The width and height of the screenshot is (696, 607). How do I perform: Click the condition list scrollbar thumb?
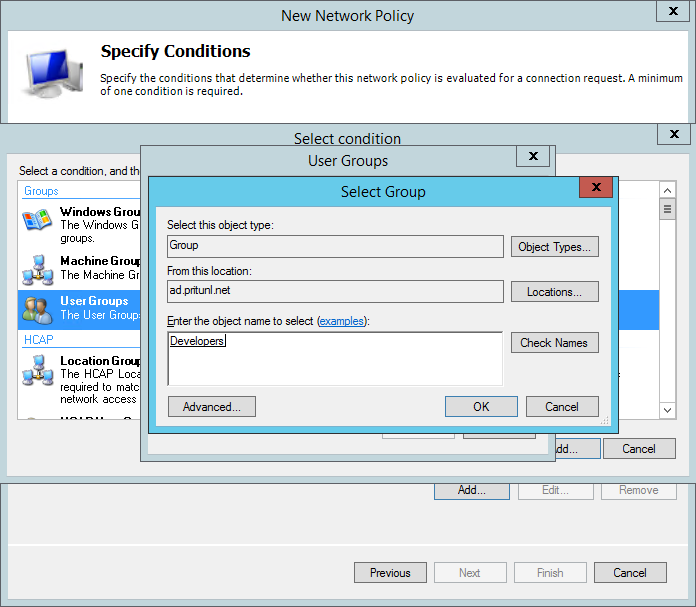tap(667, 209)
